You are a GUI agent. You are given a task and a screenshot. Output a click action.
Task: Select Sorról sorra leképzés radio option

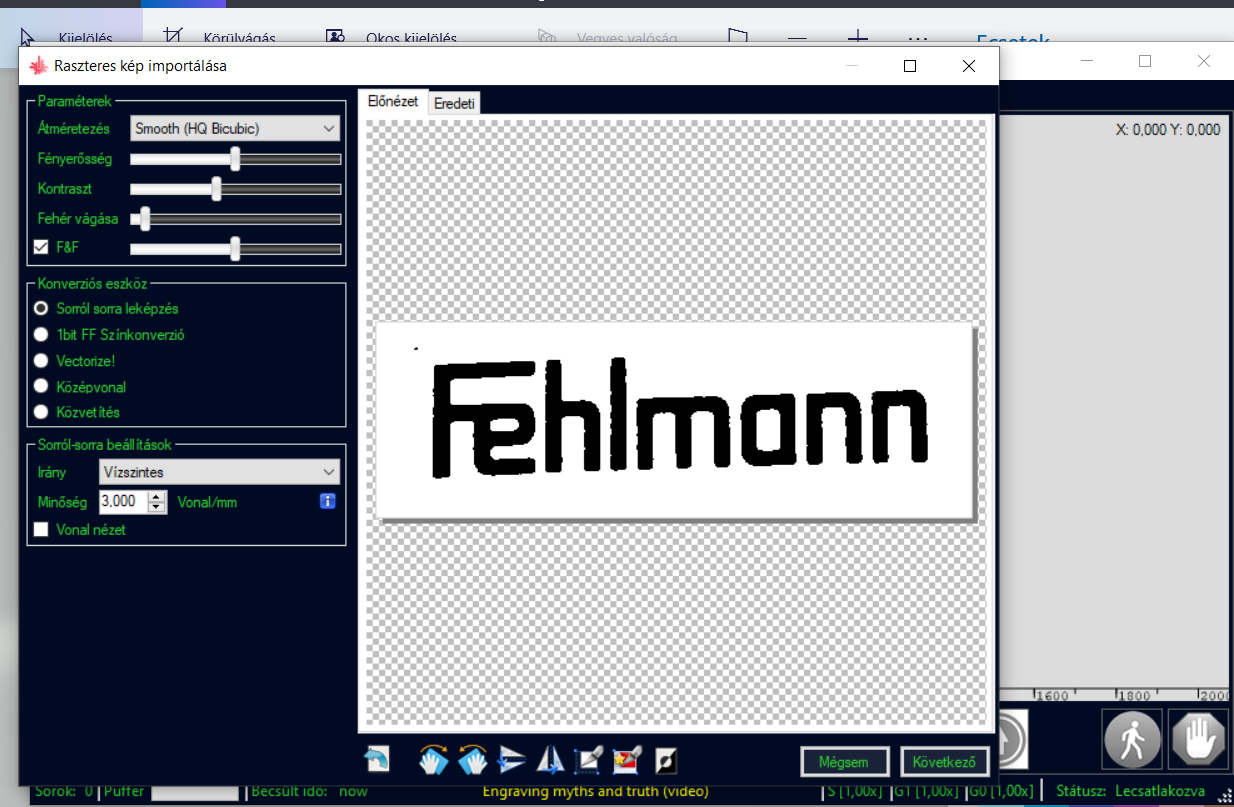pyautogui.click(x=41, y=309)
